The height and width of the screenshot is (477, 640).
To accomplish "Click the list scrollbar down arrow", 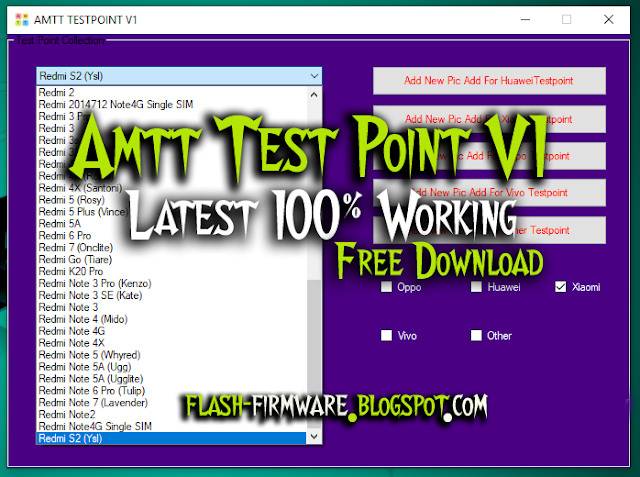I will (x=314, y=437).
